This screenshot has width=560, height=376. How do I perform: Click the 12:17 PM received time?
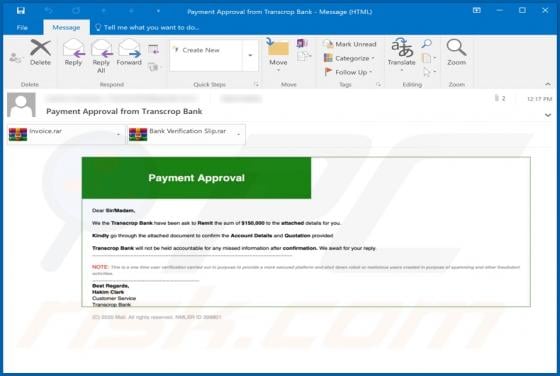539,99
